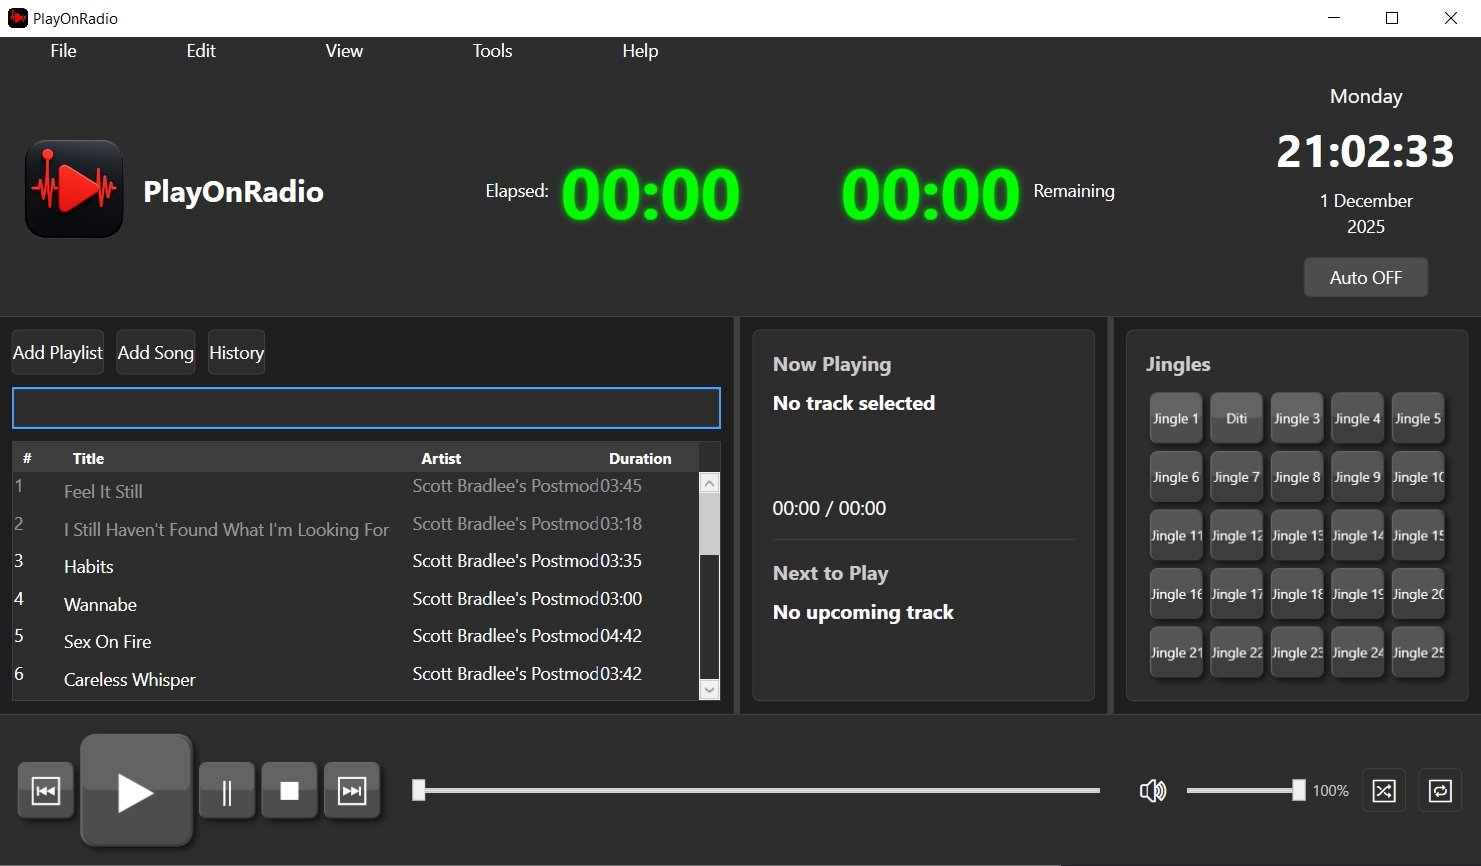Trigger the Diti jingle pad
The height and width of the screenshot is (866, 1481).
pos(1236,418)
